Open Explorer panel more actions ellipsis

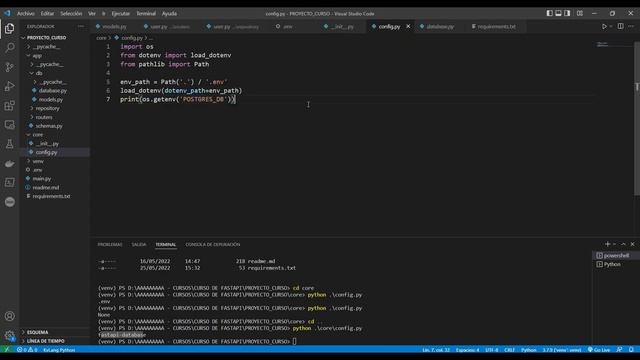tap(81, 26)
